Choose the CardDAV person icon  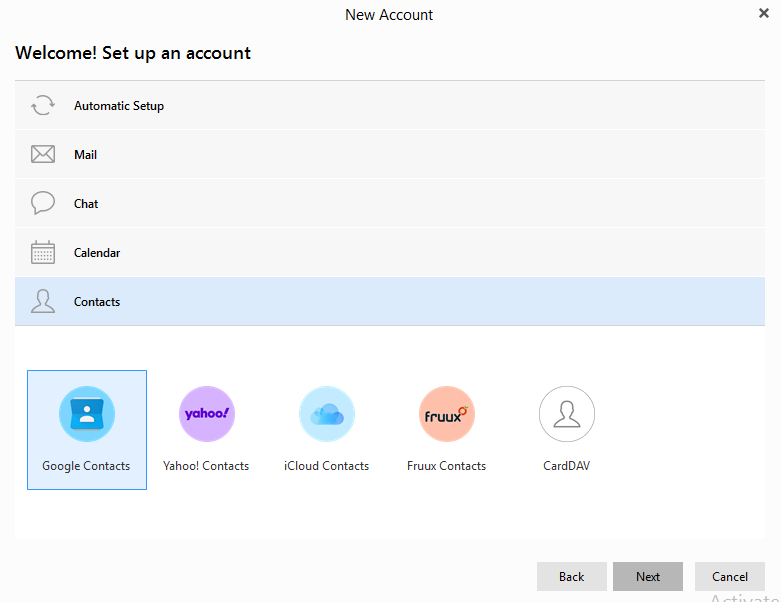click(567, 414)
